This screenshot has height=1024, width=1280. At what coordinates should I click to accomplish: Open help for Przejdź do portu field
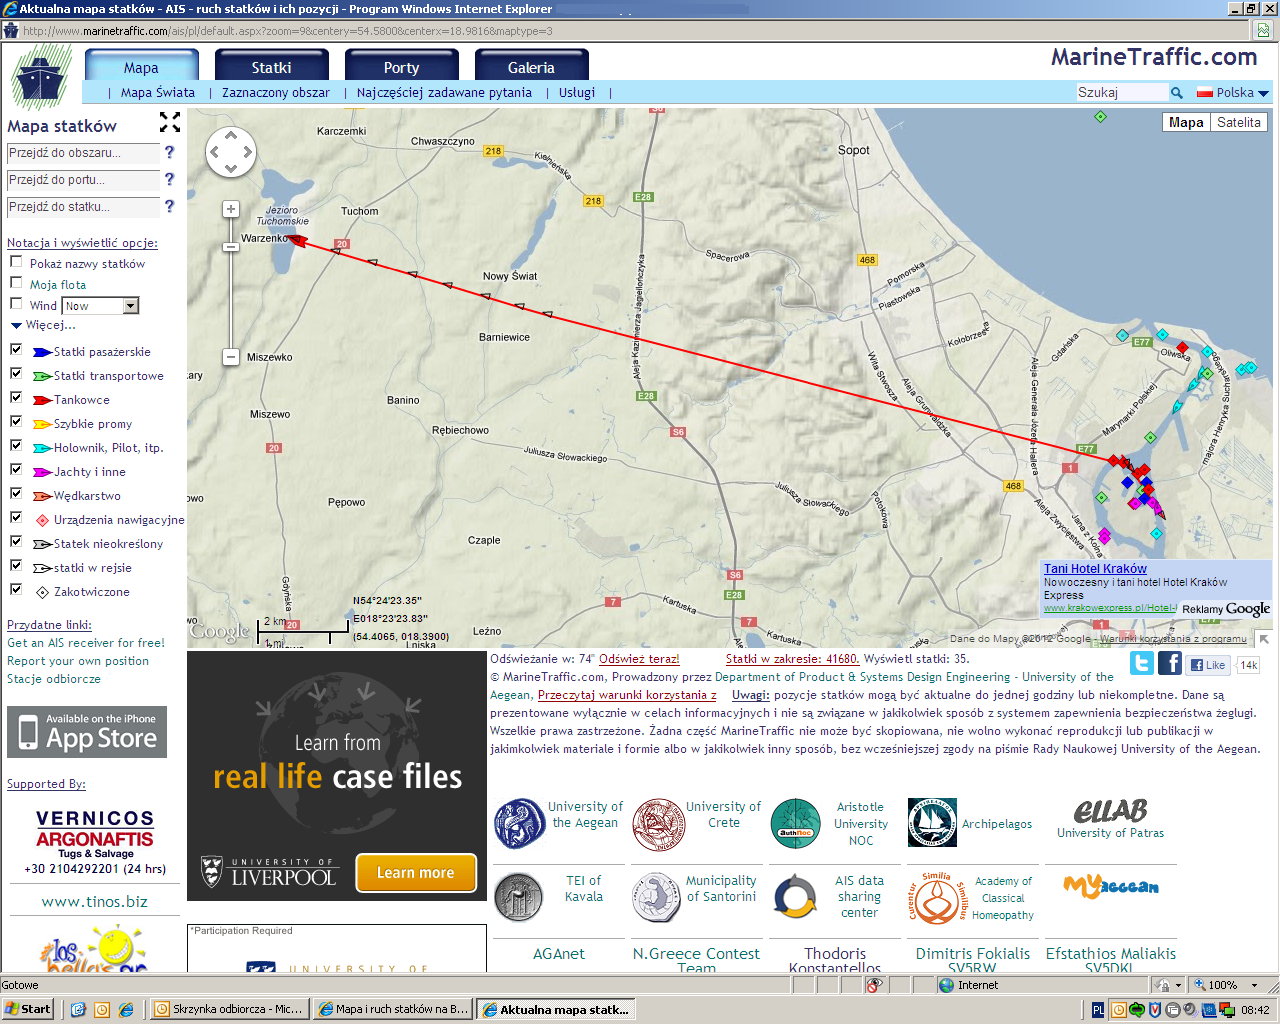(x=169, y=179)
